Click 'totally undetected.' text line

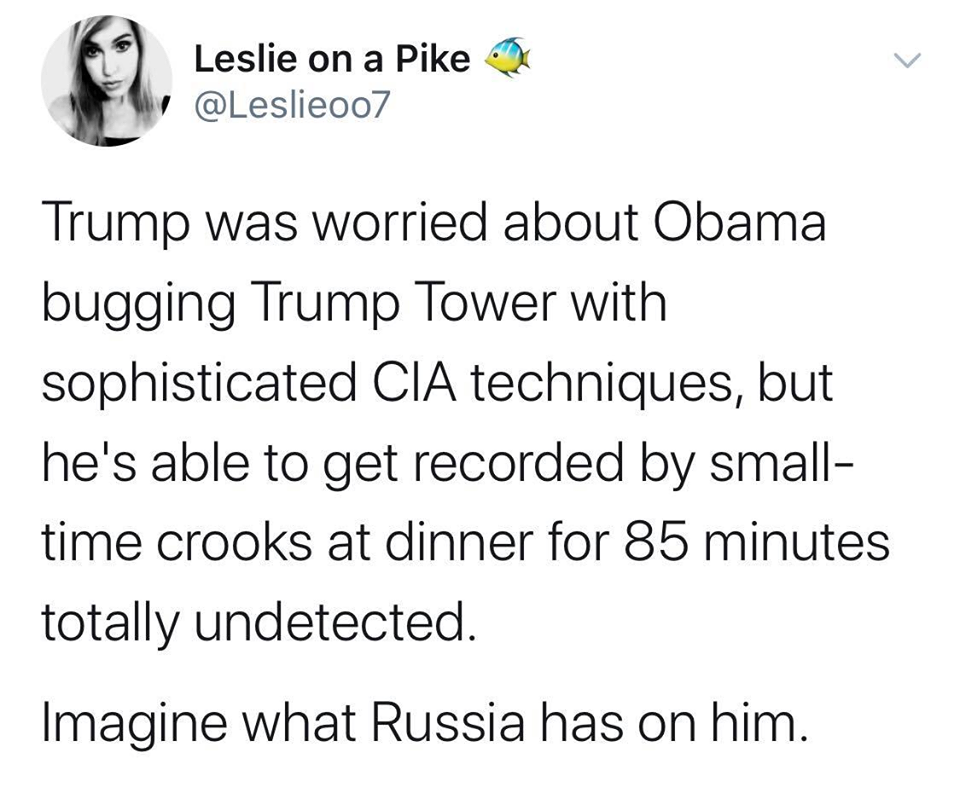pyautogui.click(x=255, y=626)
